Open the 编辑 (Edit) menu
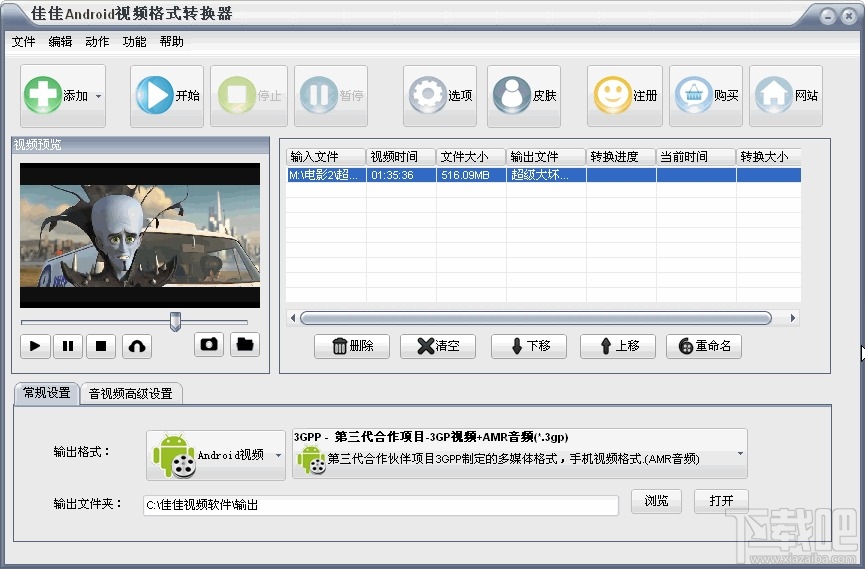865x569 pixels. [x=60, y=41]
